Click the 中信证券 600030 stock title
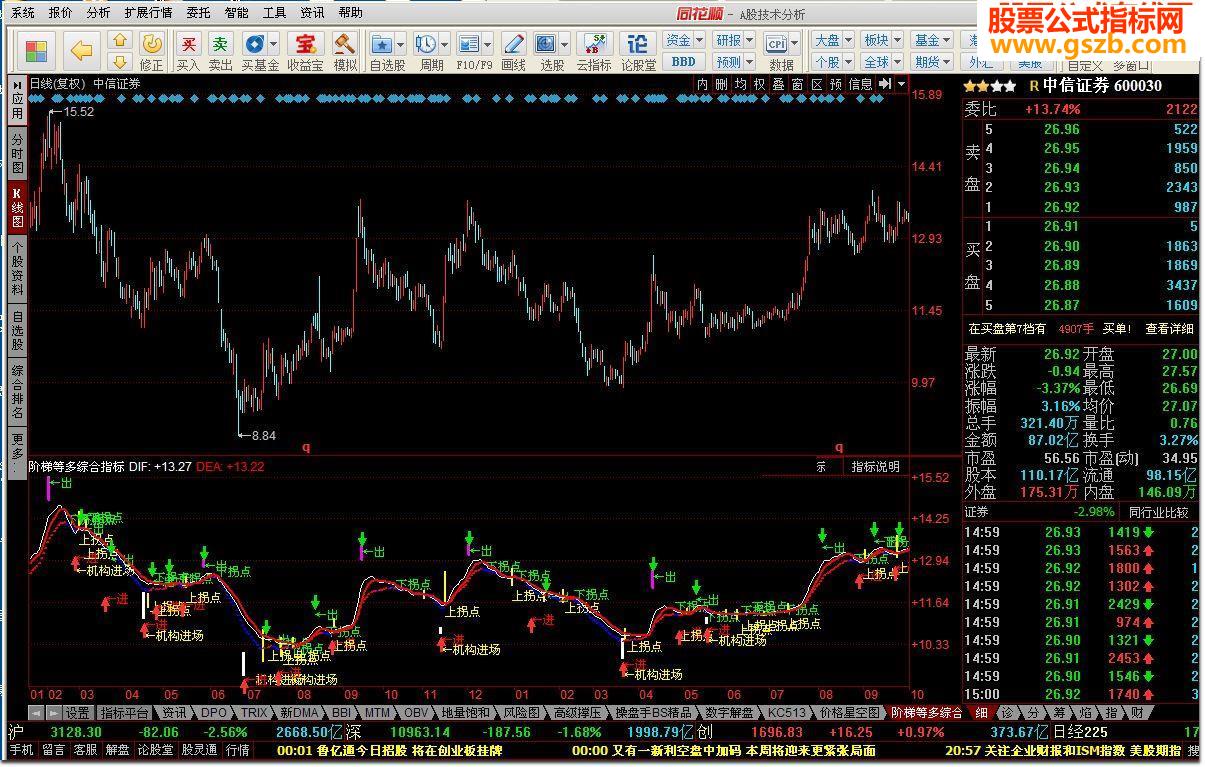This screenshot has height=767, width=1205. click(1102, 86)
